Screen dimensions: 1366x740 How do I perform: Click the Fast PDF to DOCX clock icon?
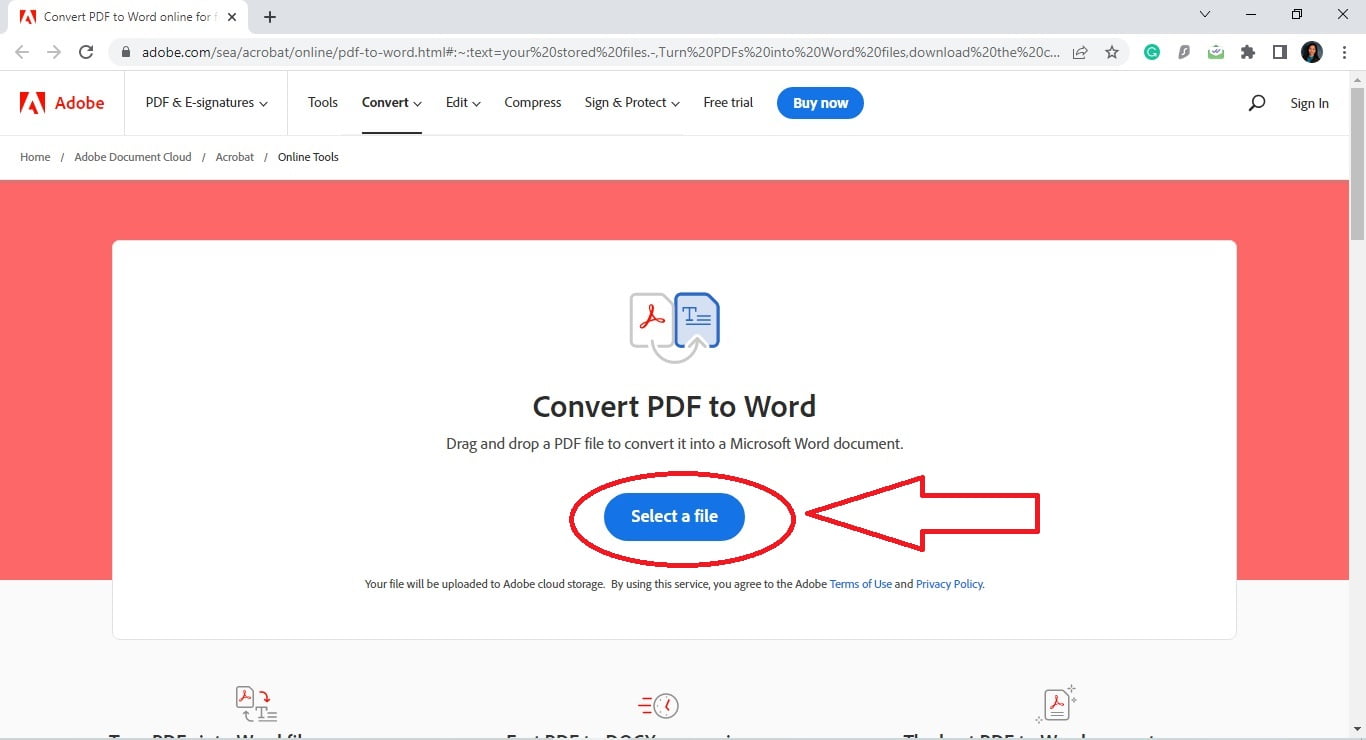[x=658, y=705]
